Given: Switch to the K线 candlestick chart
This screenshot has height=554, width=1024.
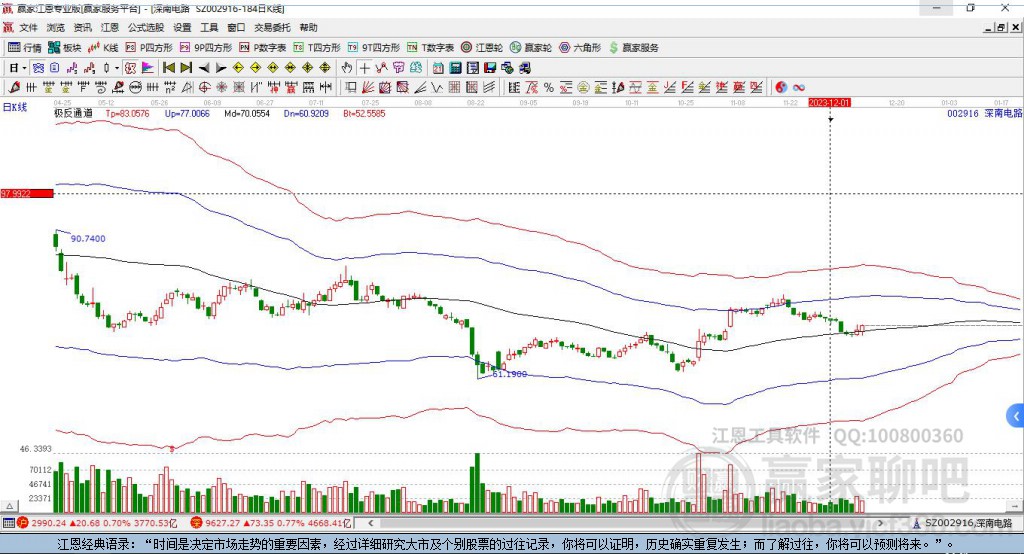Looking at the screenshot, I should [x=104, y=47].
